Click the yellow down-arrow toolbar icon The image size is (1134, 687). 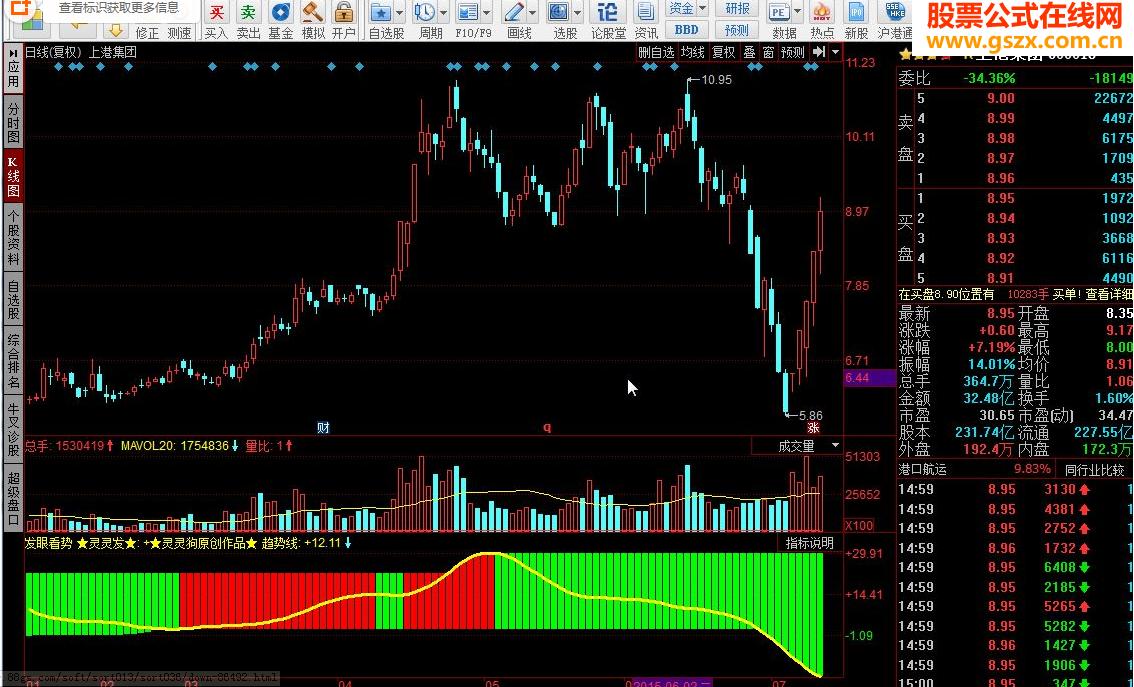115,30
